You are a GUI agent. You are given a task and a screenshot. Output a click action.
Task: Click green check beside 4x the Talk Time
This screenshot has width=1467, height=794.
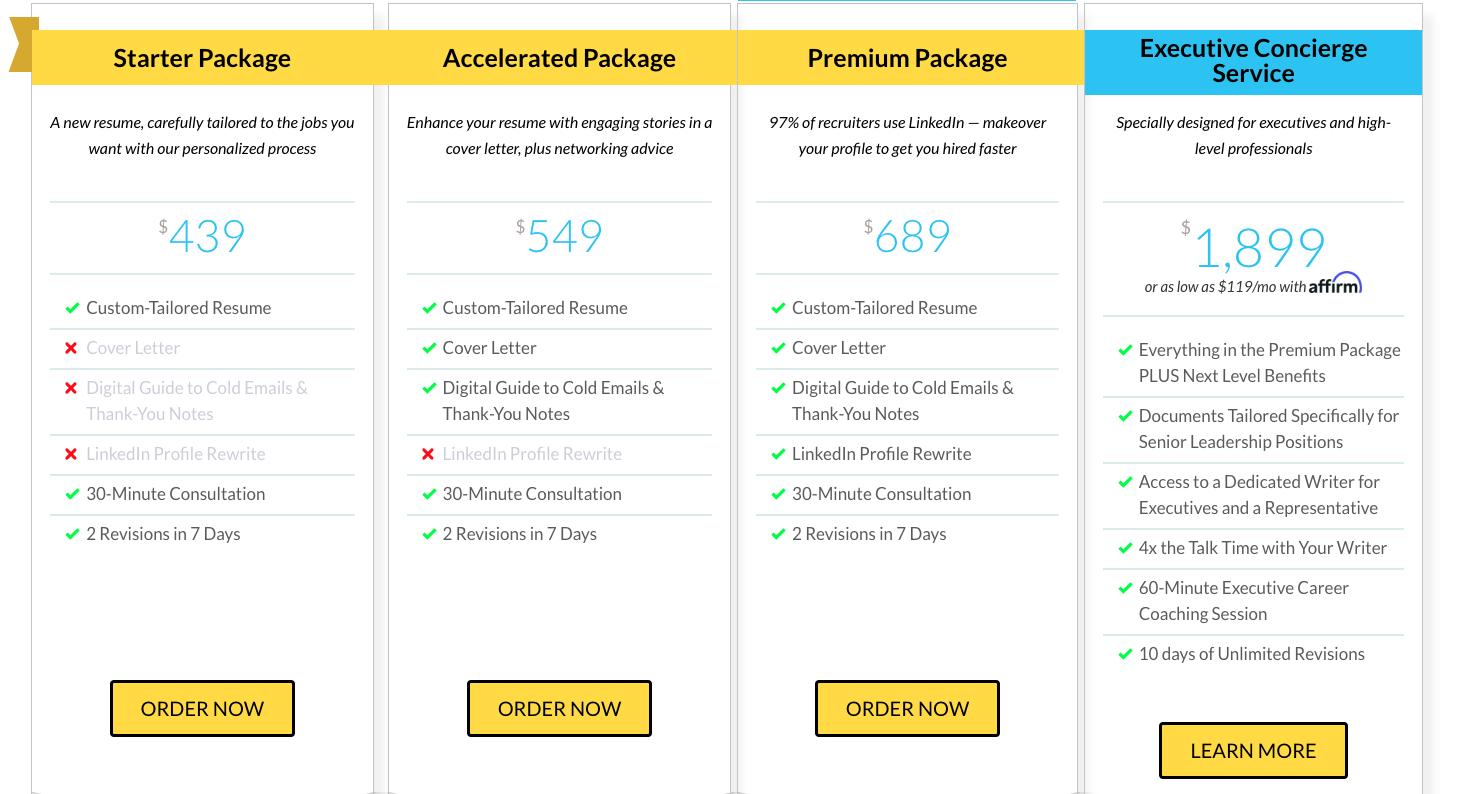(1124, 548)
